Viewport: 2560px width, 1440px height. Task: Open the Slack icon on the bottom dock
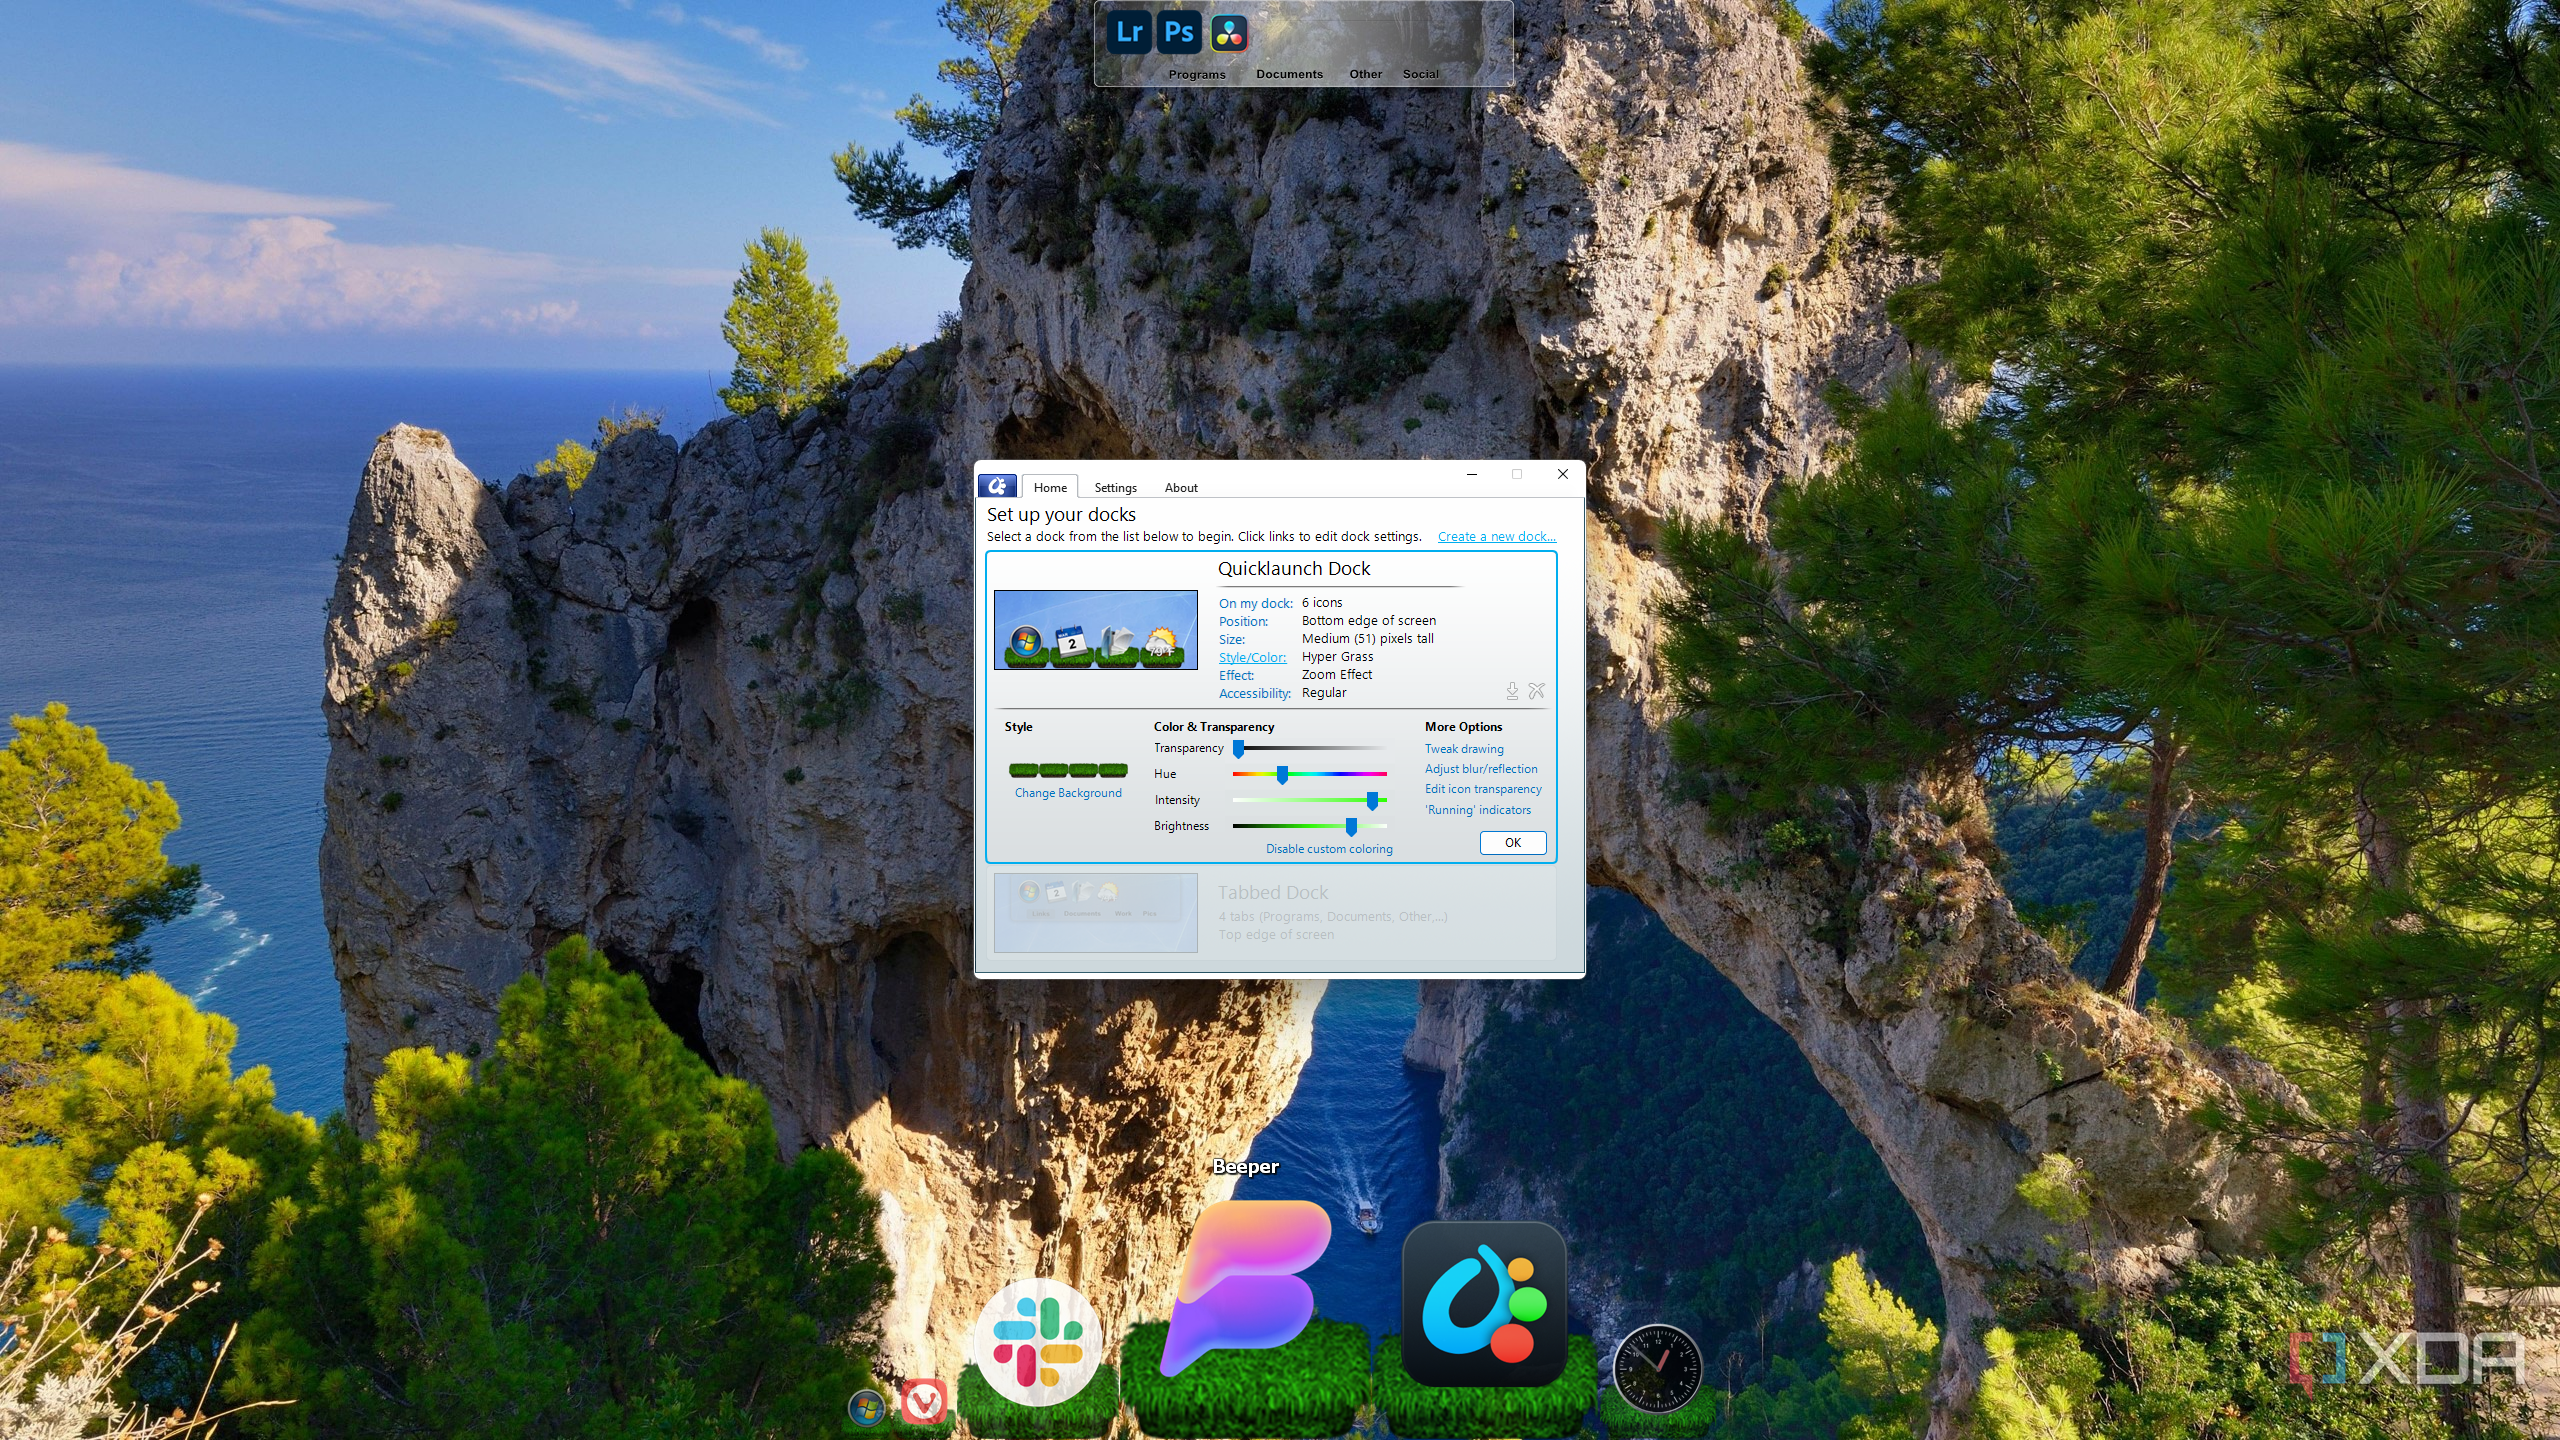pos(1037,1343)
